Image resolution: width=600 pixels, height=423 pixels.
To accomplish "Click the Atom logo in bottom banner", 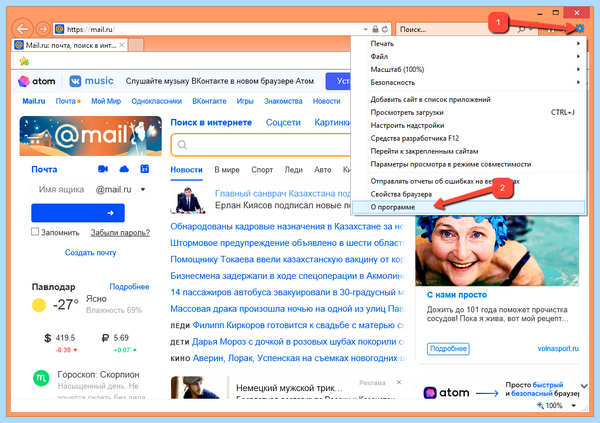I will click(x=446, y=393).
